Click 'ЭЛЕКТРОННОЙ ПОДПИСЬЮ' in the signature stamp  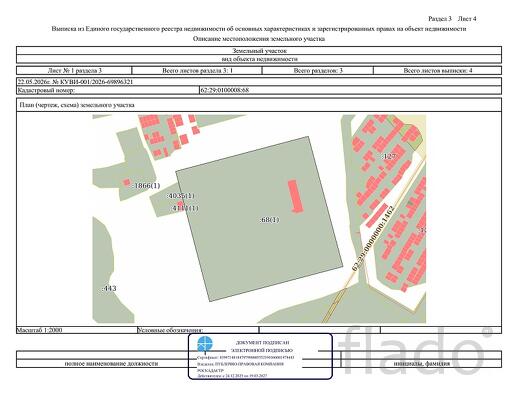pos(262,350)
